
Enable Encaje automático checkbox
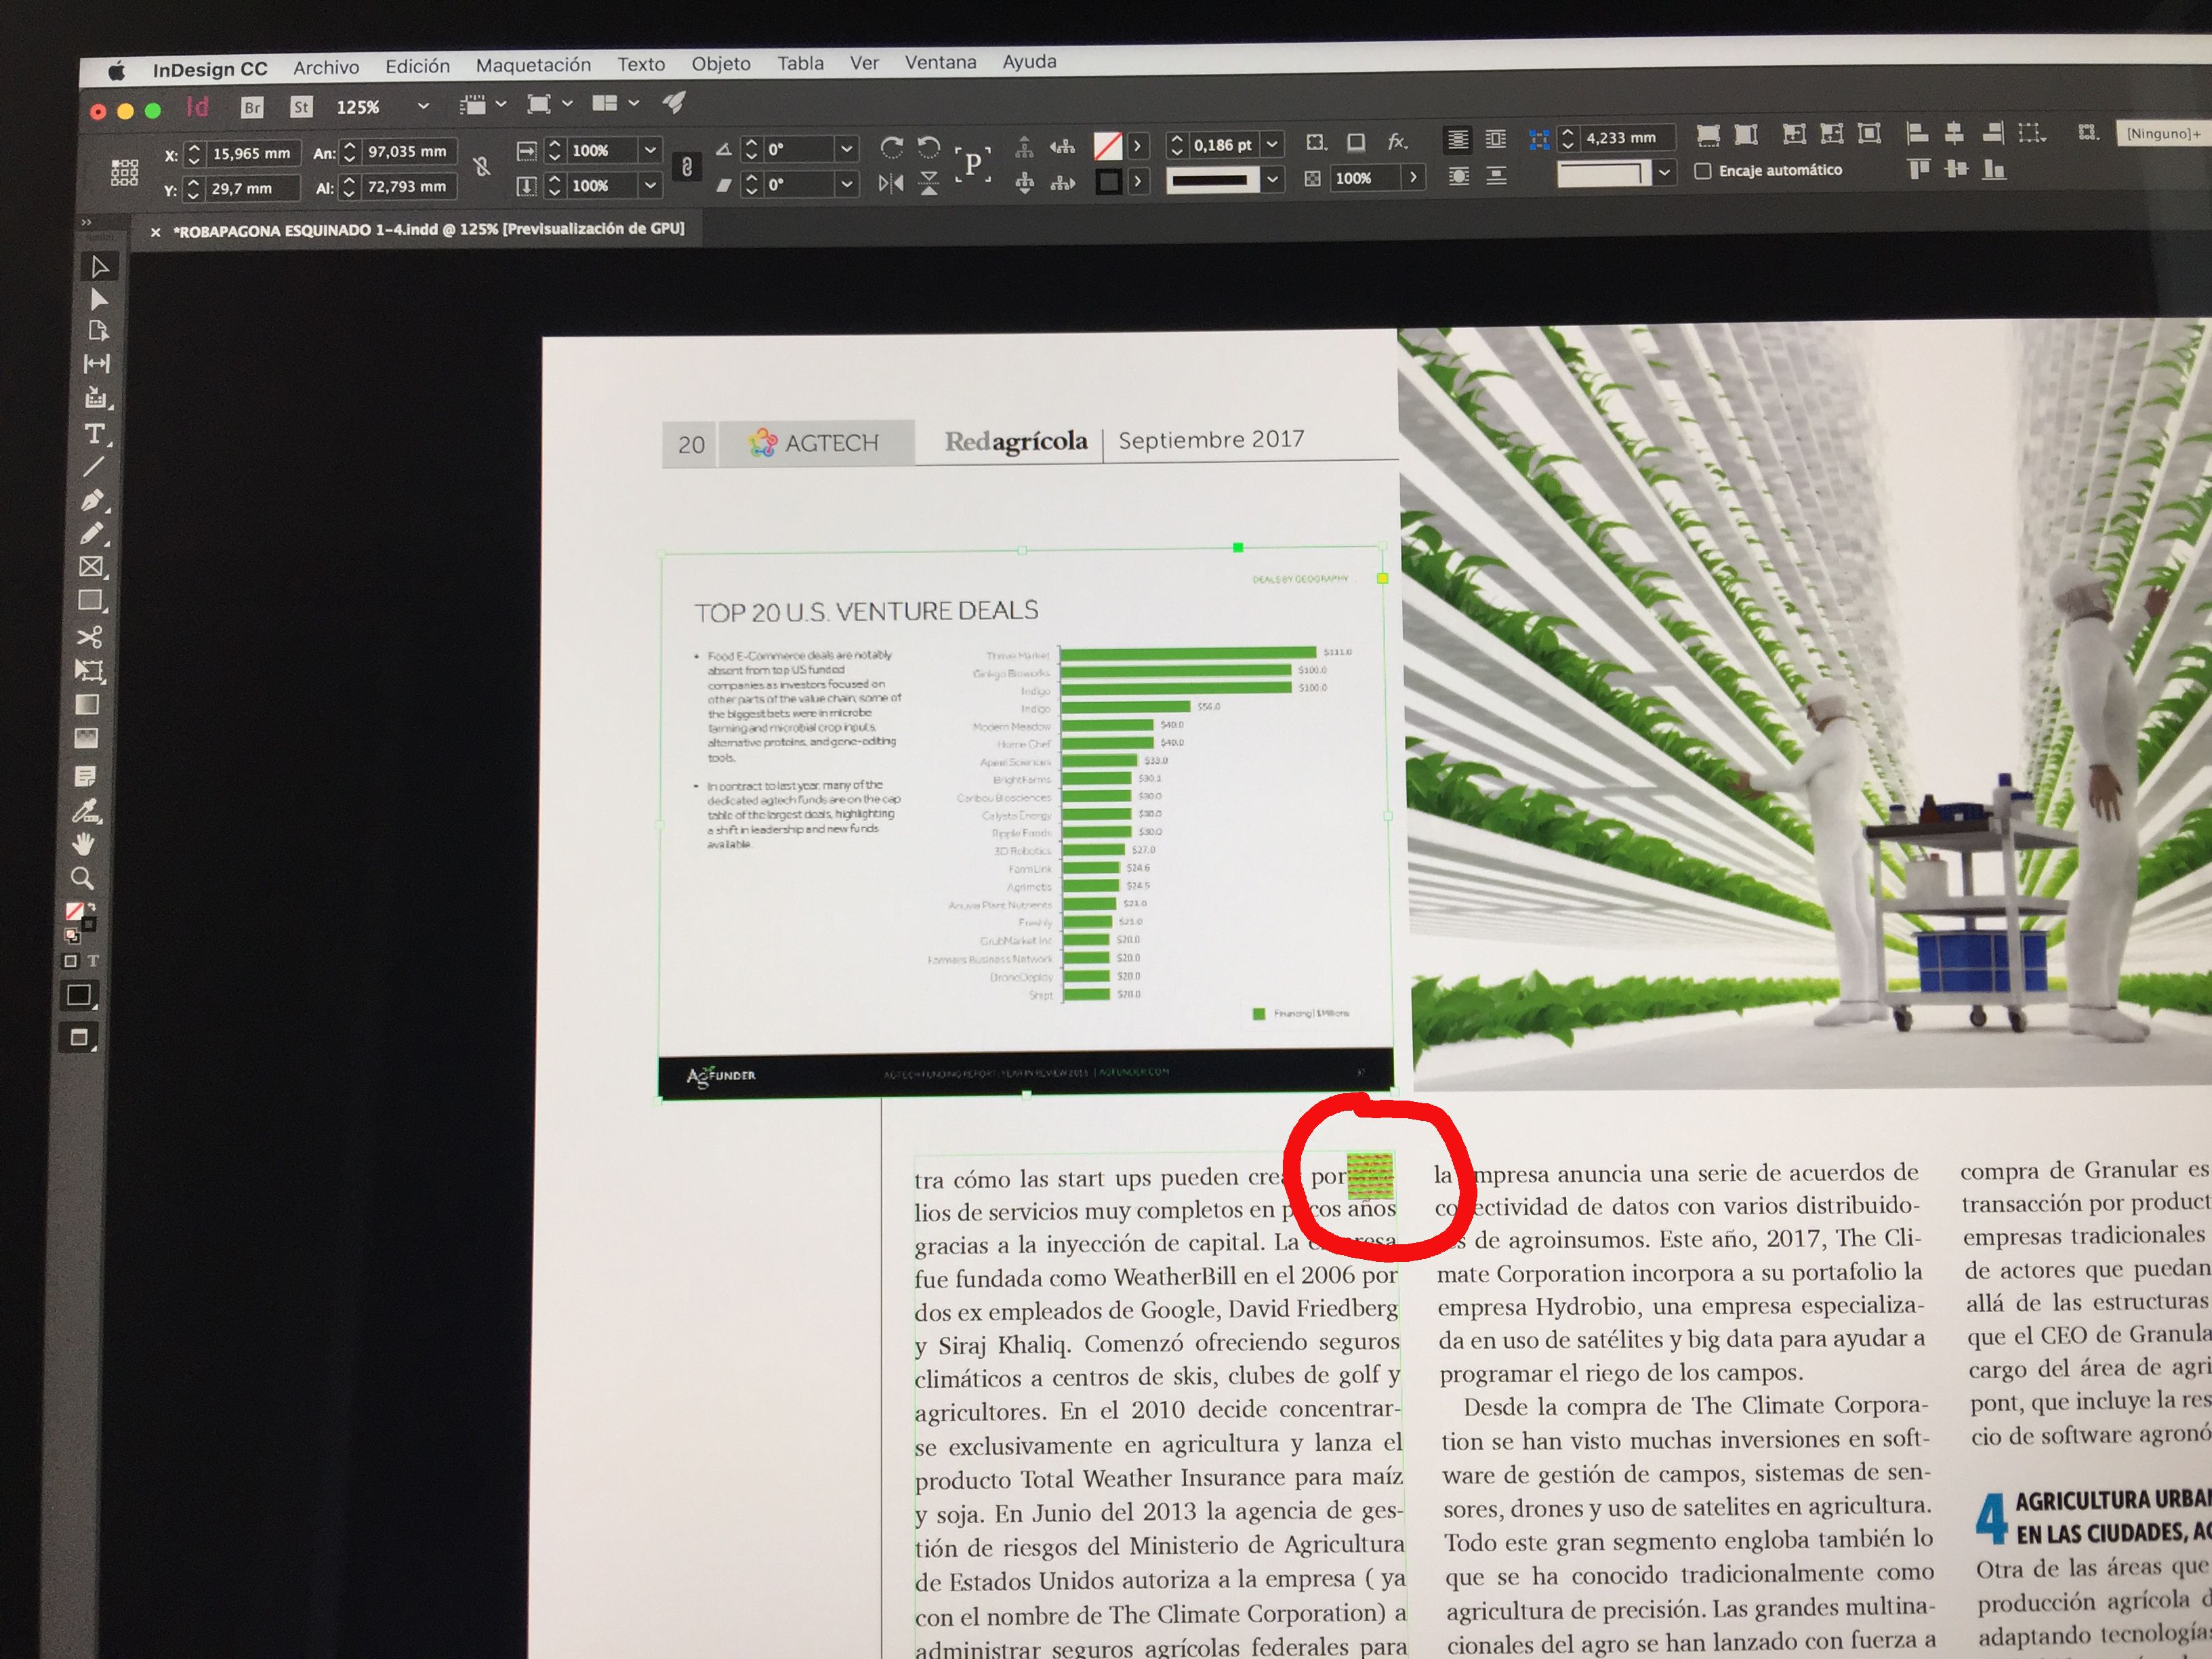[x=1703, y=171]
